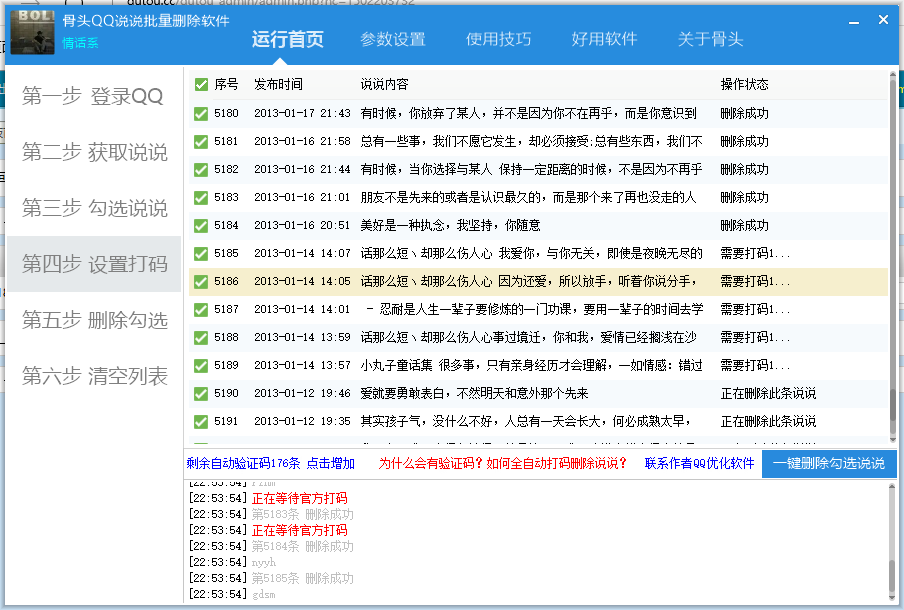
Task: Click the 序号 column header
Action: click(x=226, y=84)
